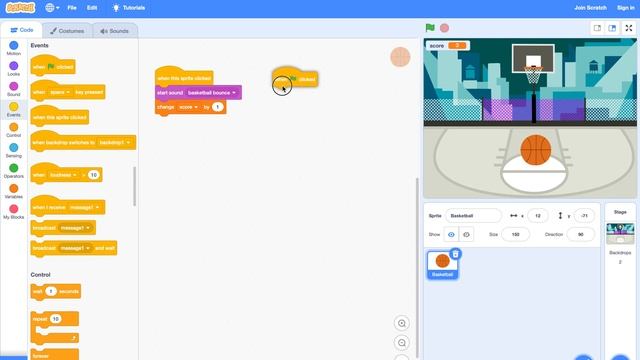Image resolution: width=640 pixels, height=360 pixels.
Task: Click the block palette scrollbar
Action: click(x=134, y=186)
